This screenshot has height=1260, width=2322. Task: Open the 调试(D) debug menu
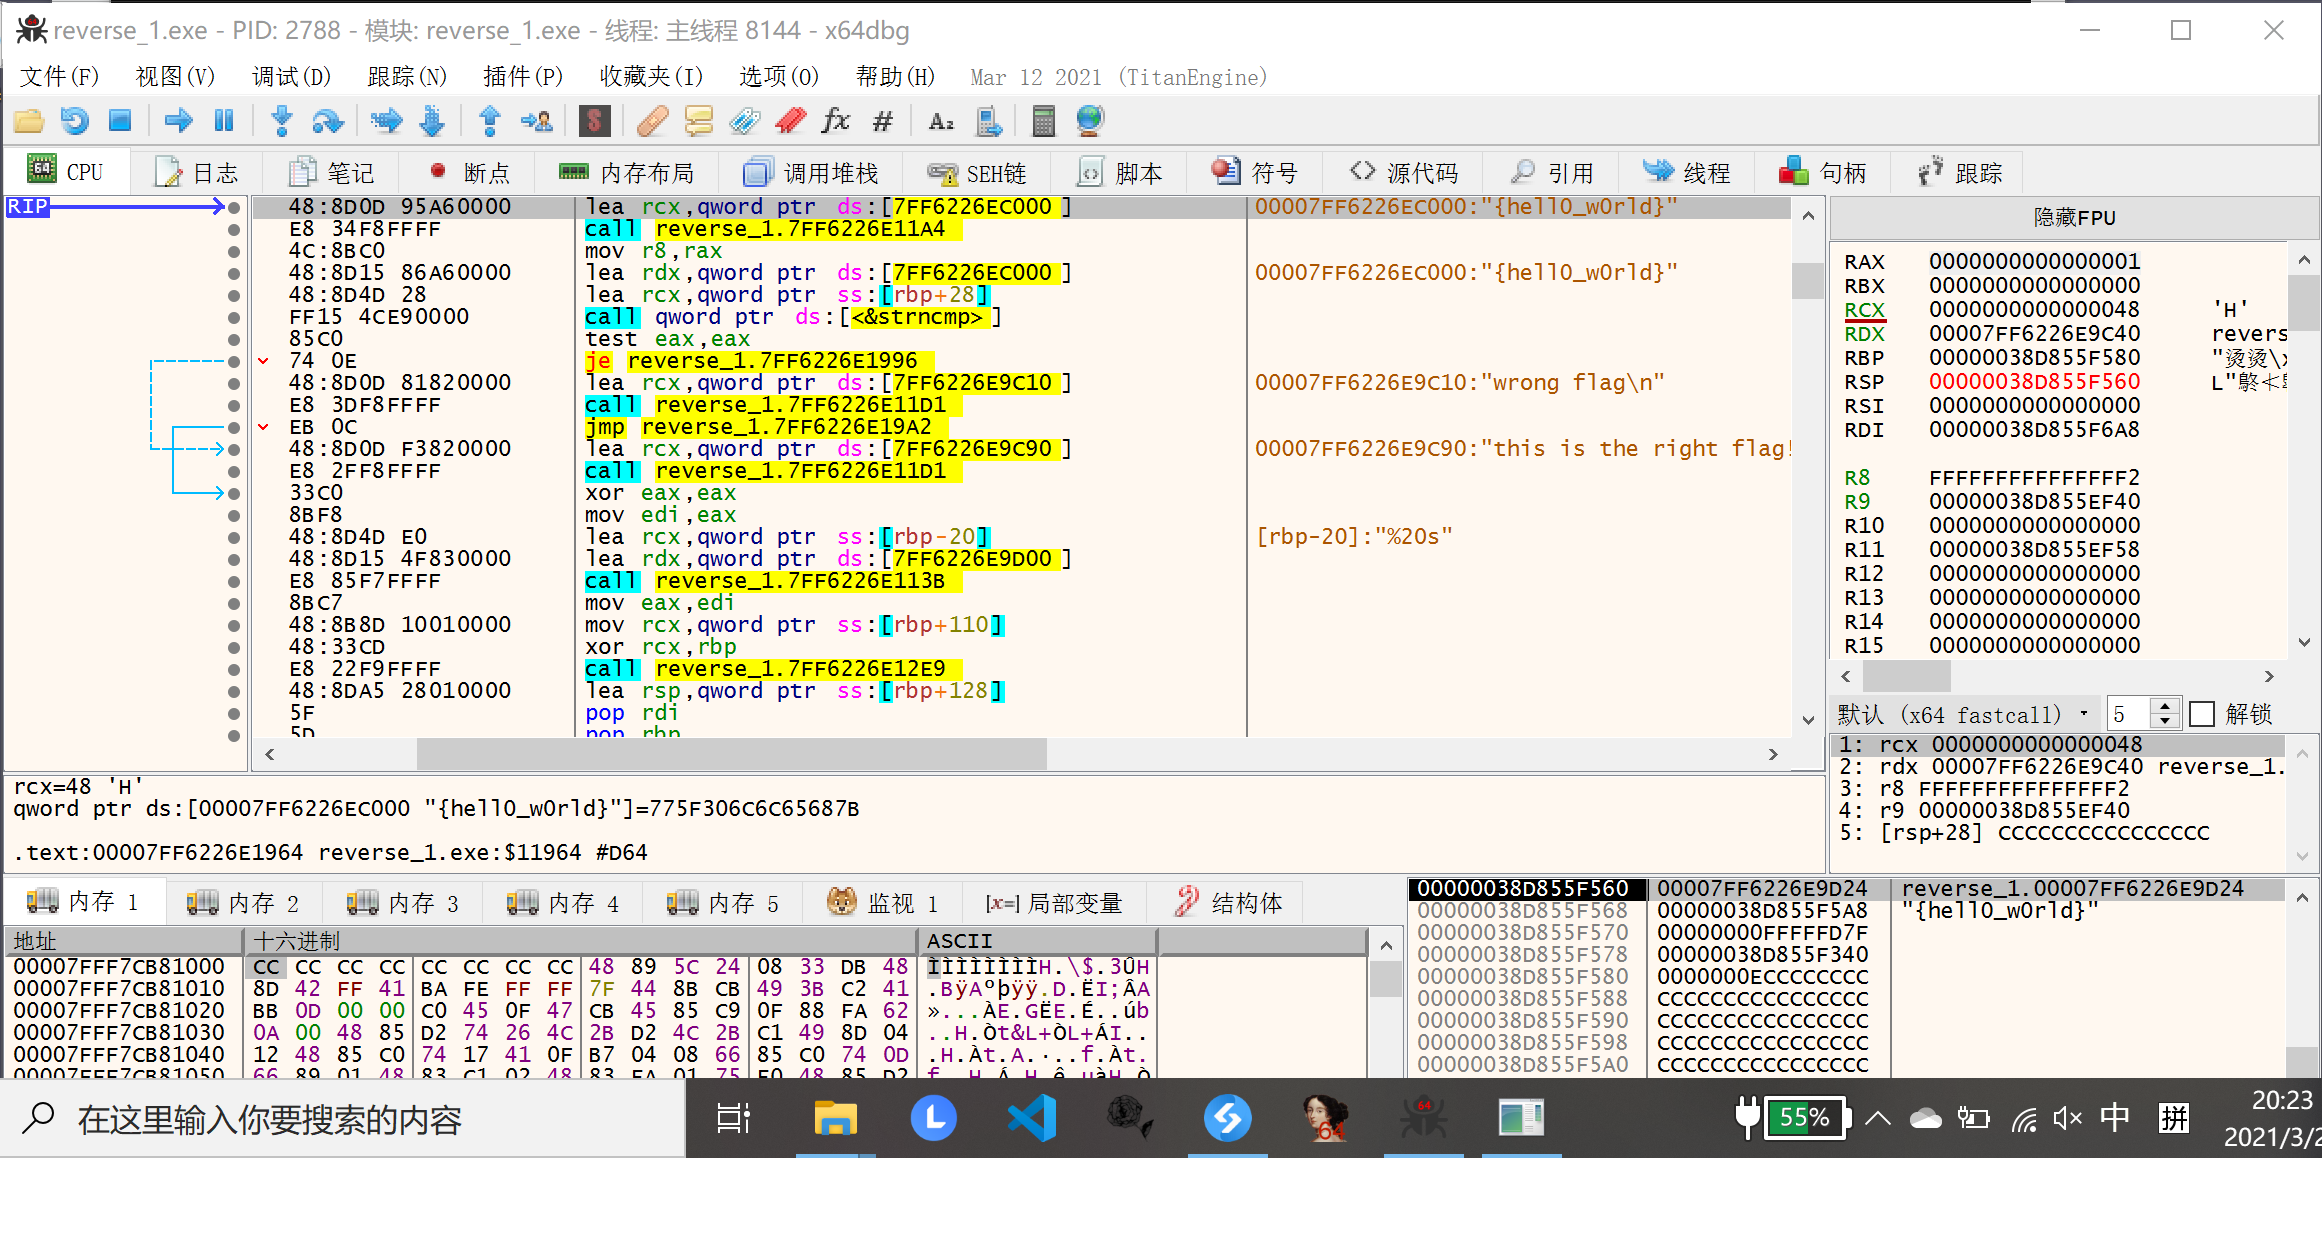291,77
